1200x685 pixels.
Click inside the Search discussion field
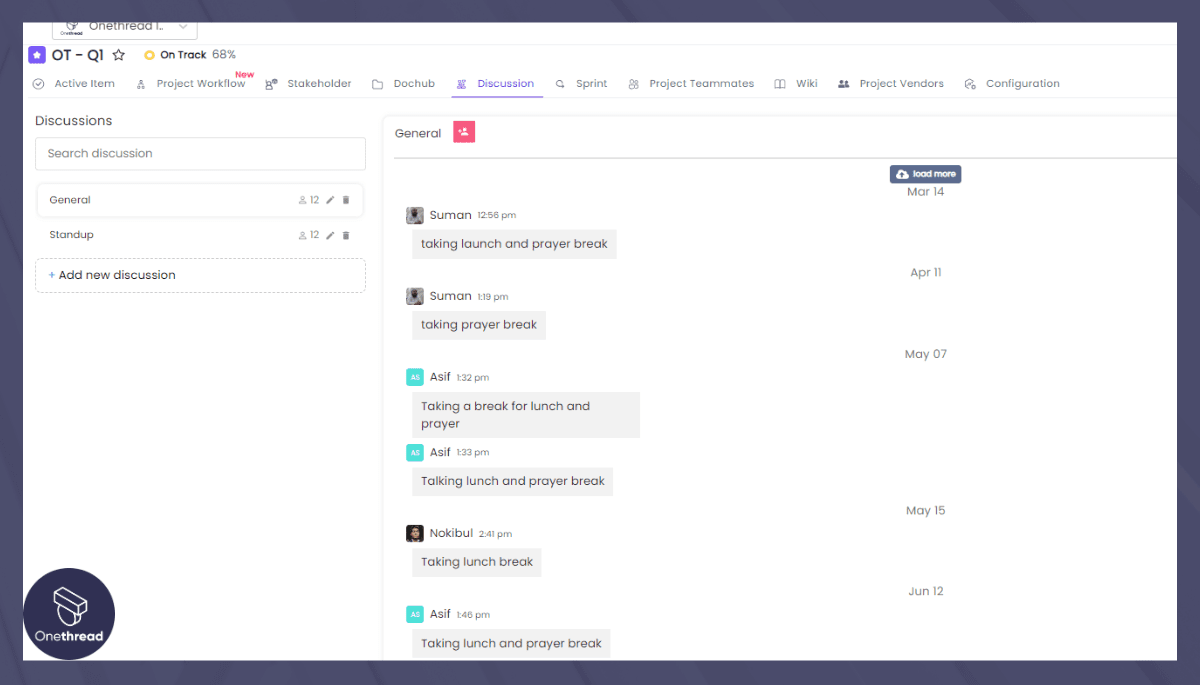200,153
